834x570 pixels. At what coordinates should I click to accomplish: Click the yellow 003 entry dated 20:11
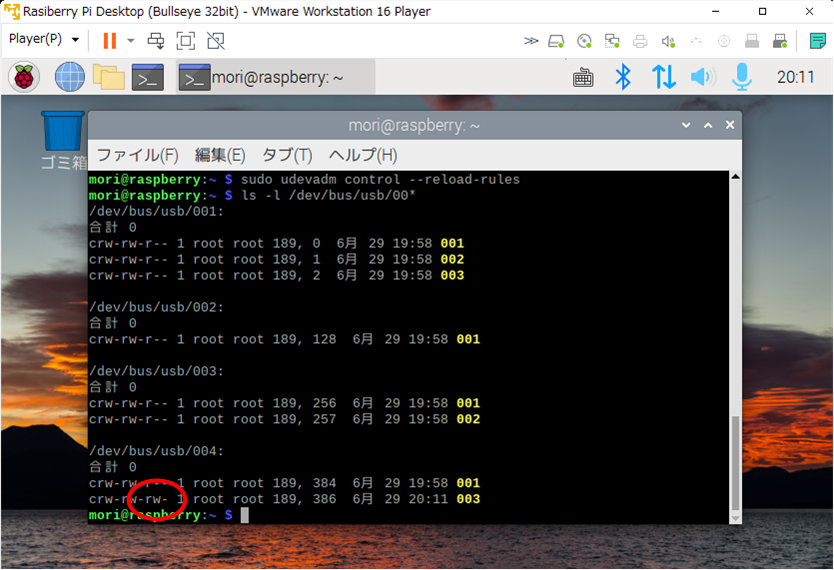point(468,499)
